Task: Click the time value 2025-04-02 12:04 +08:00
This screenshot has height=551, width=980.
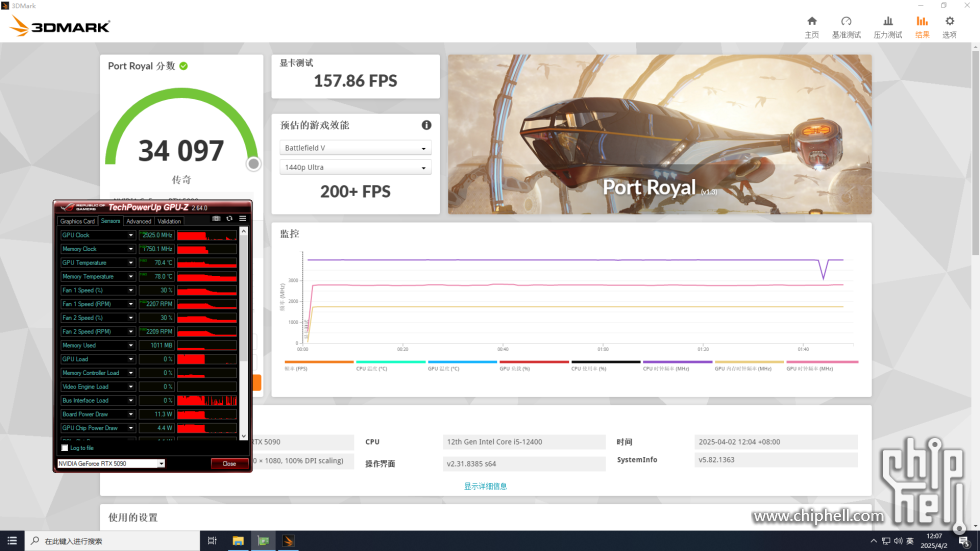Action: point(776,442)
